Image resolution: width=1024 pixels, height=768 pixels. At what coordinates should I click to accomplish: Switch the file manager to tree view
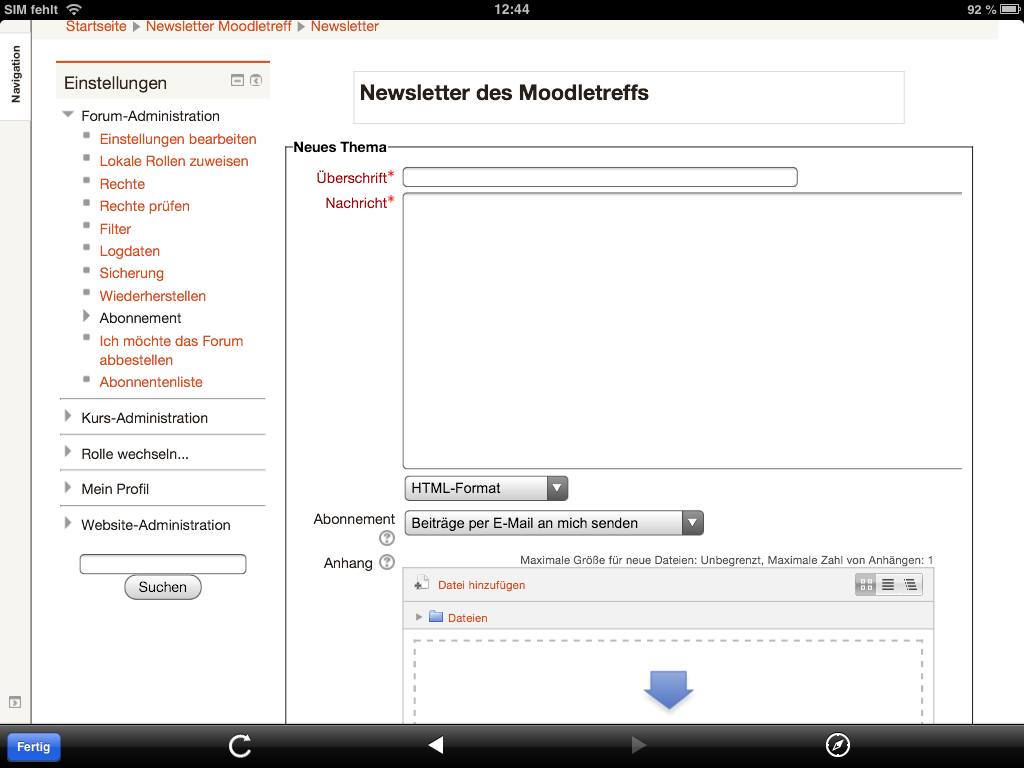(910, 585)
